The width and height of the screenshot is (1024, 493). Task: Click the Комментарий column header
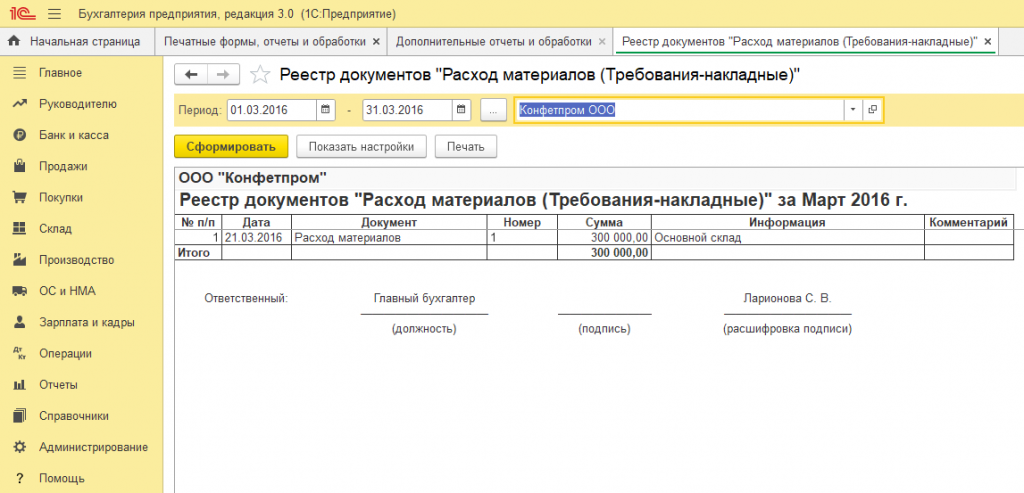968,223
